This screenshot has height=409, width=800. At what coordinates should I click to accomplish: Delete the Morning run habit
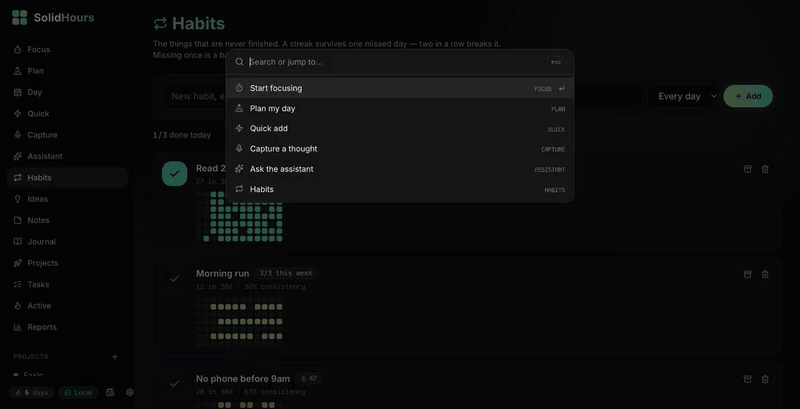(x=765, y=274)
